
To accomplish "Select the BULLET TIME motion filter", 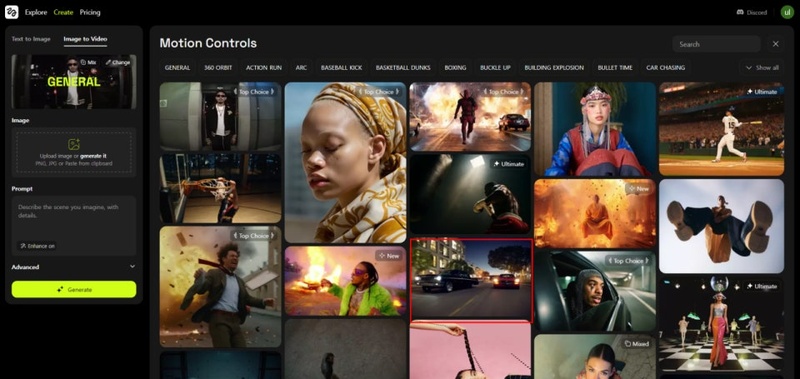I will pos(615,67).
